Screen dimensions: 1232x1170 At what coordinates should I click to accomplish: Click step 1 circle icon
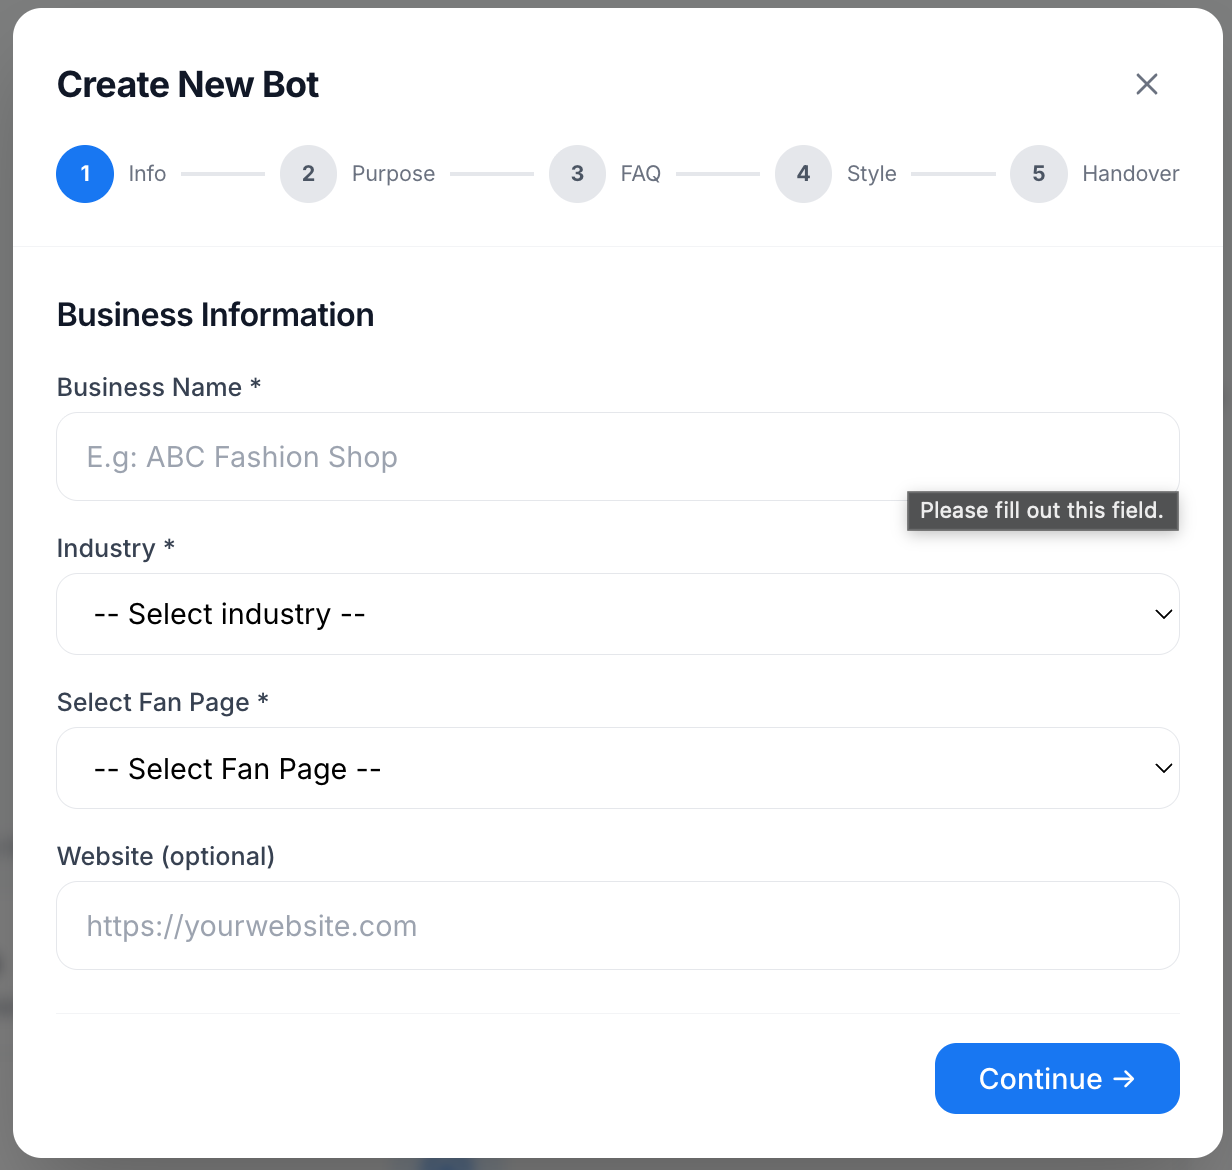pos(85,174)
